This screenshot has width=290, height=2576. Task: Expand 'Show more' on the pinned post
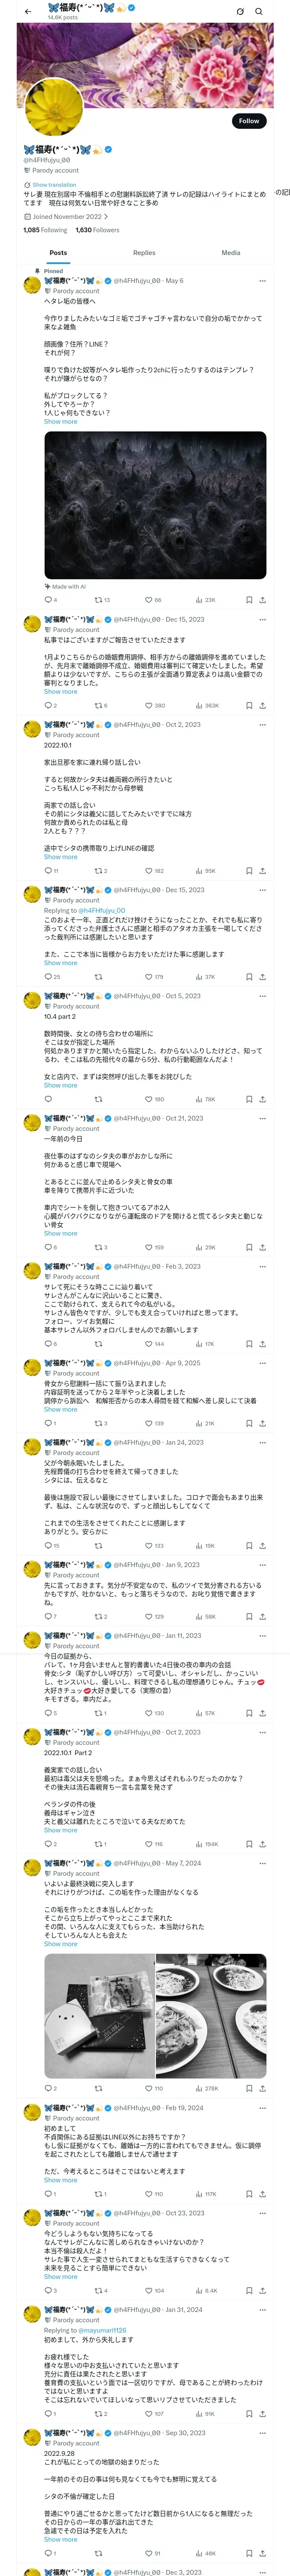[60, 422]
